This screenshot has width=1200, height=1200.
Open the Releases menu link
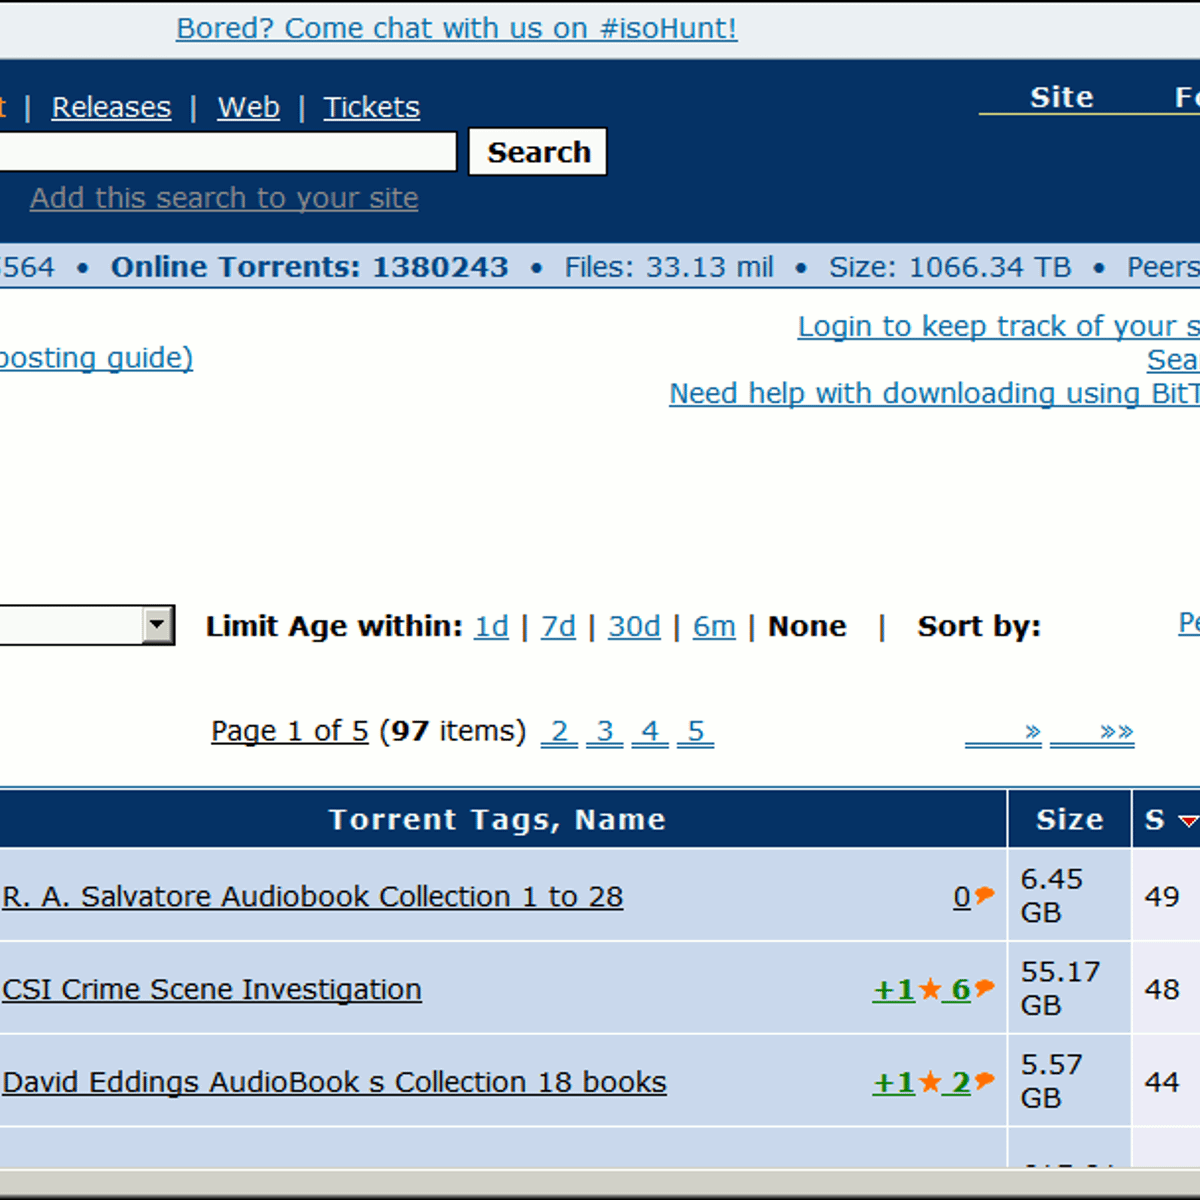click(111, 107)
